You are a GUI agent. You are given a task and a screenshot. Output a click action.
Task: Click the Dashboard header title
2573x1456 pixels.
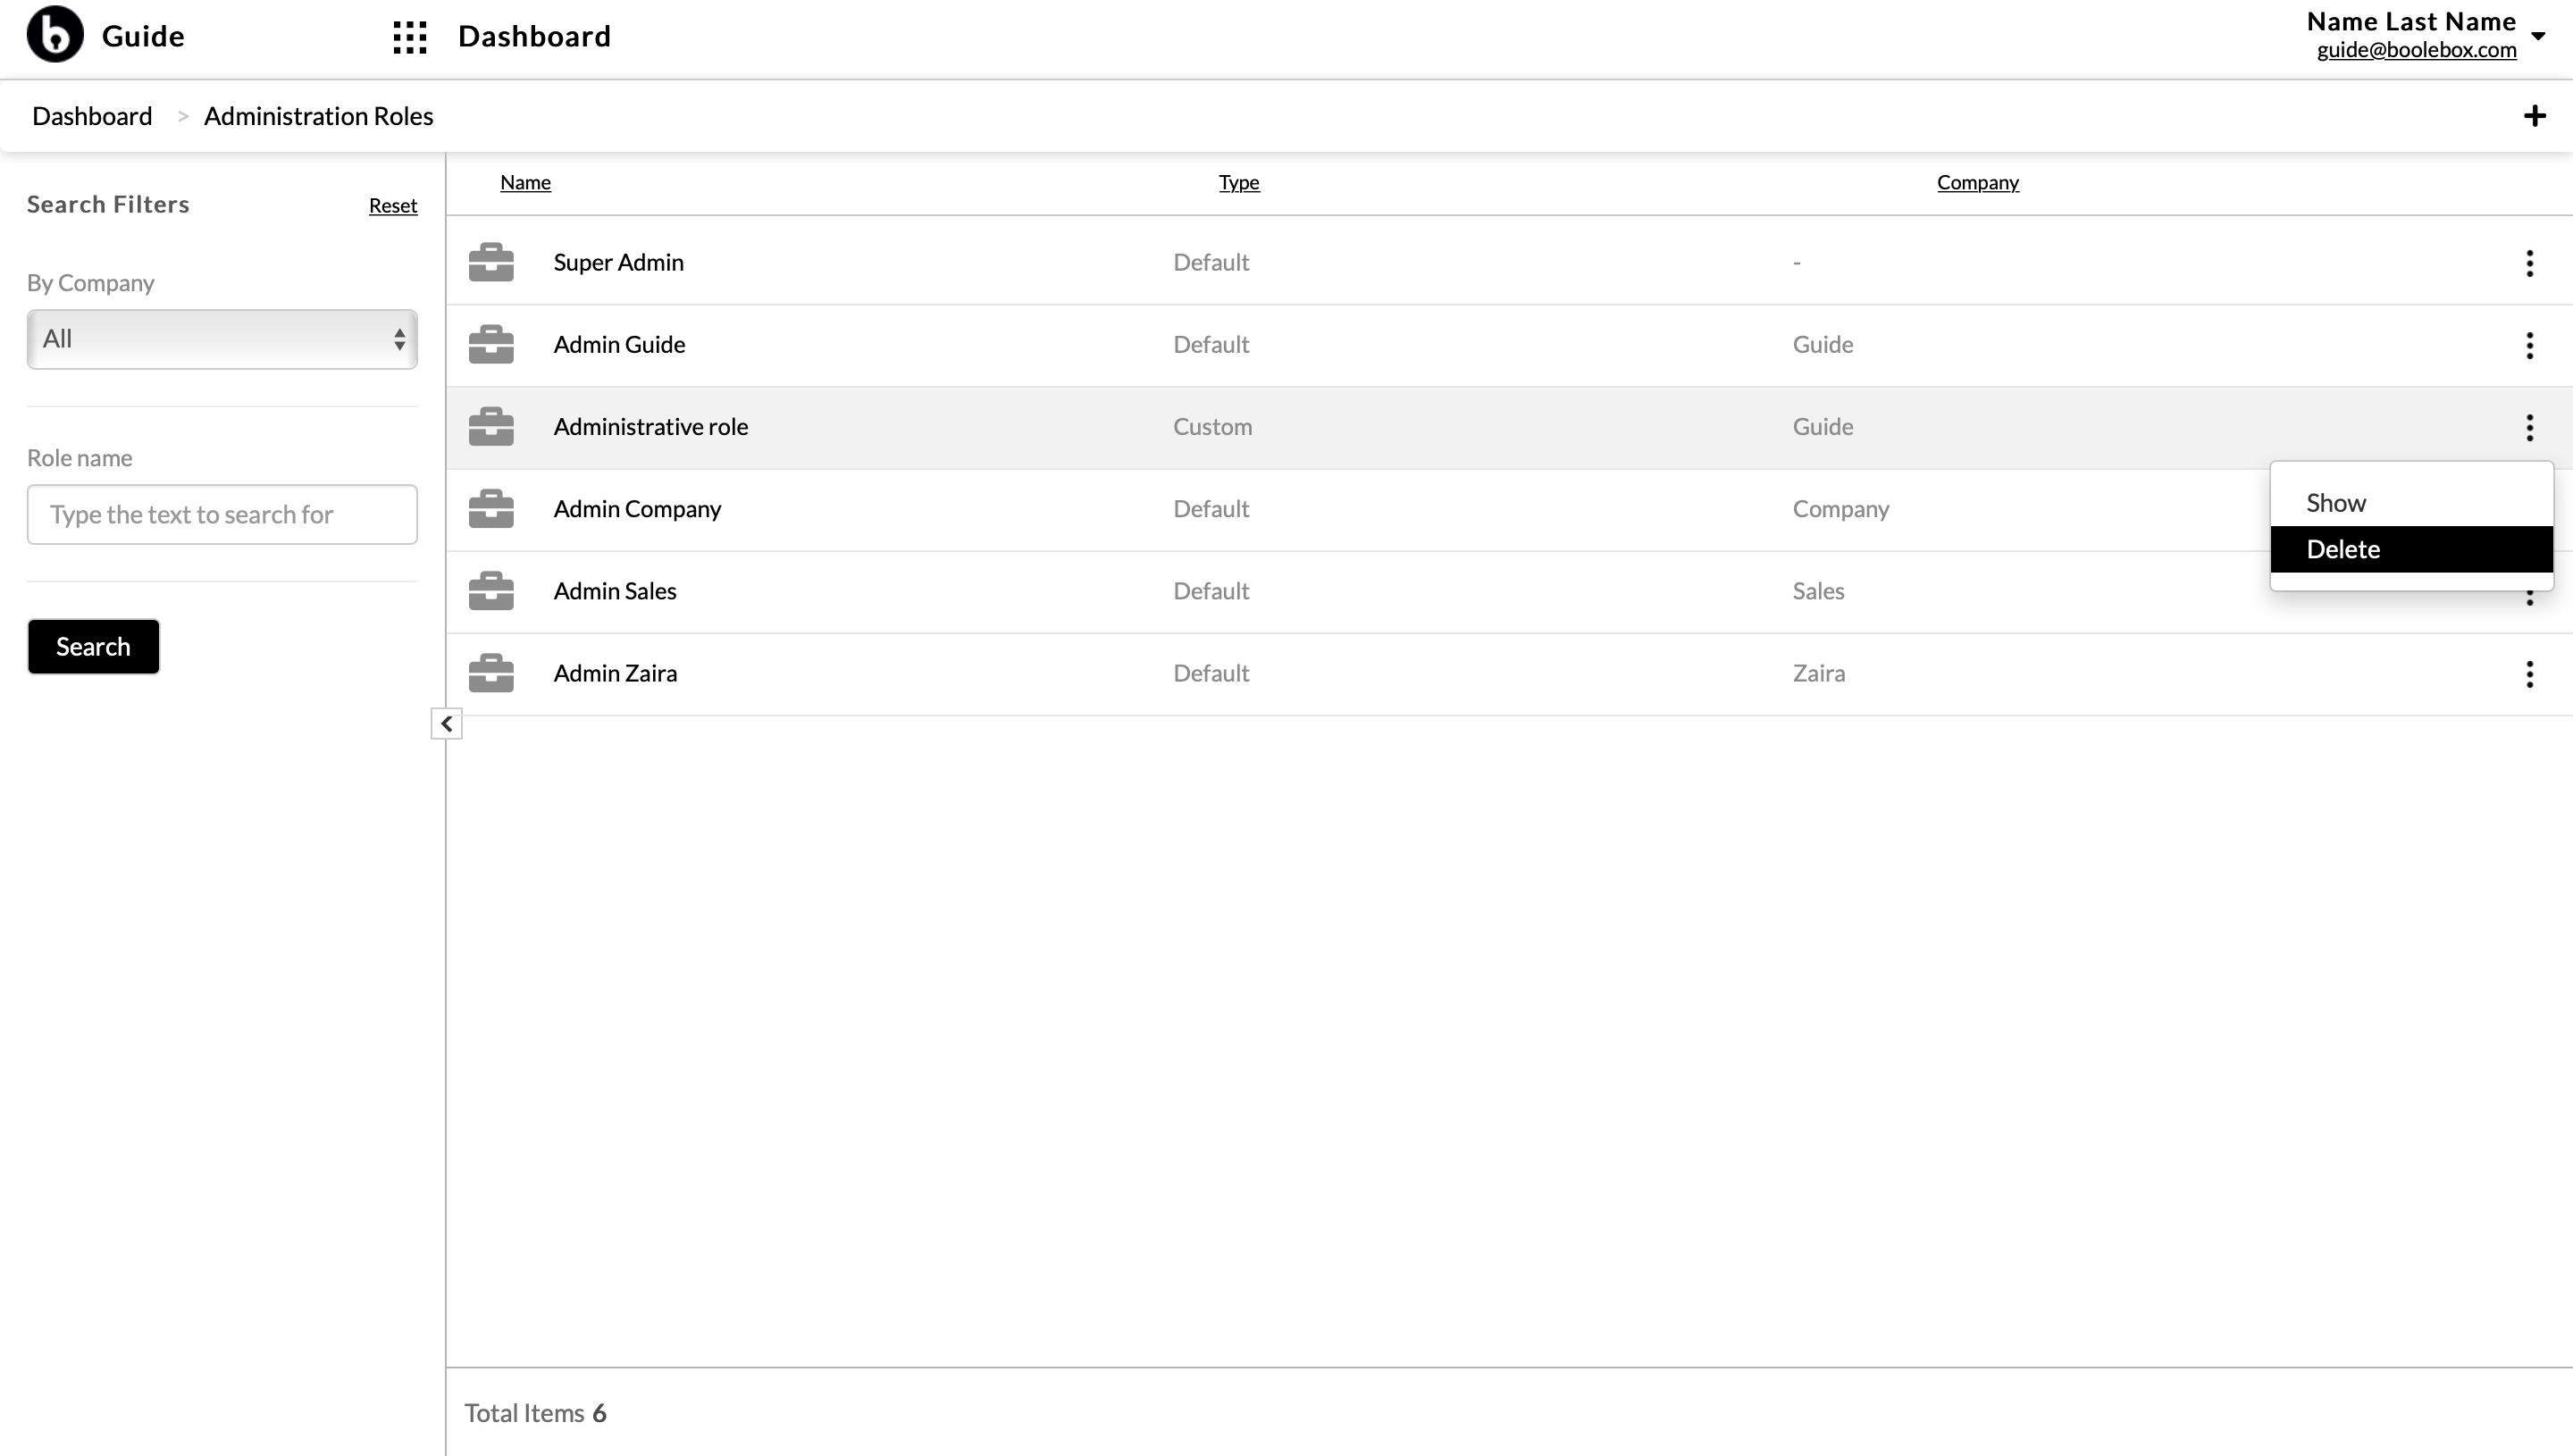(534, 36)
